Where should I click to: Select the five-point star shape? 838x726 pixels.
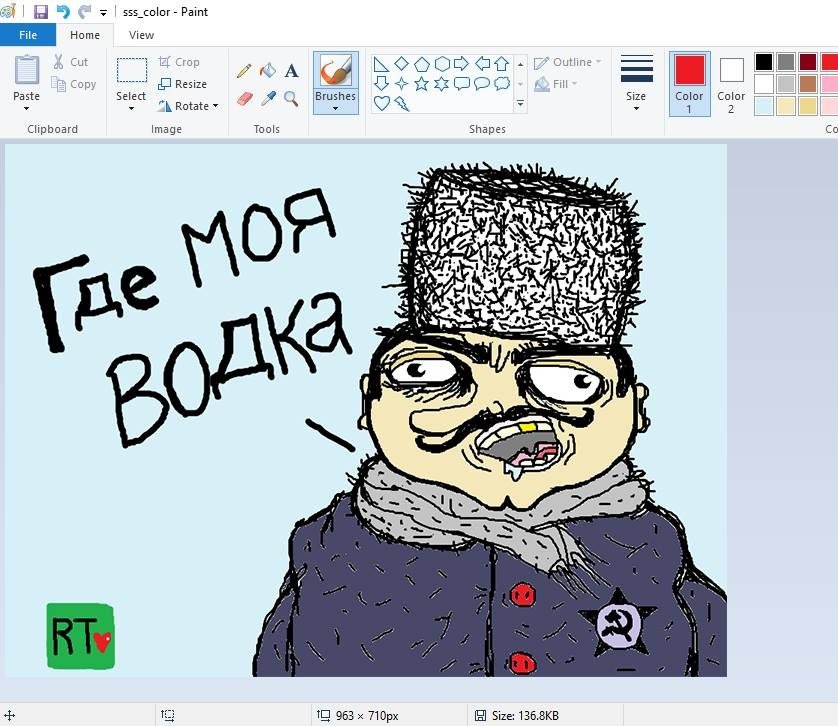coord(421,84)
